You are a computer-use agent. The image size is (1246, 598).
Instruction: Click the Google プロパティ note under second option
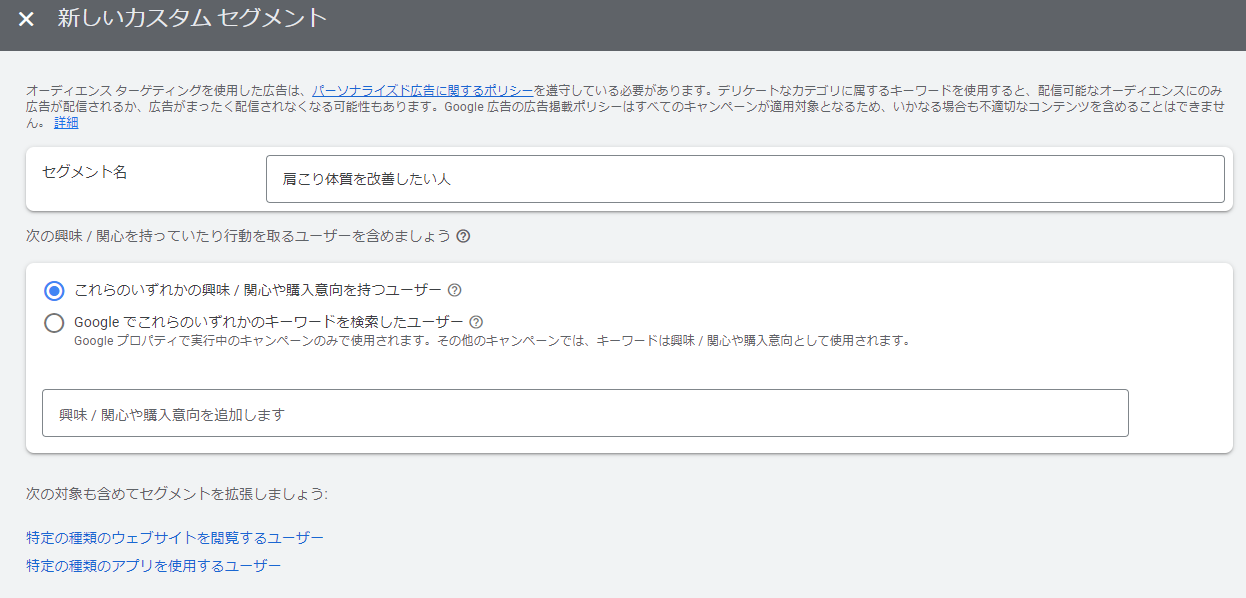pos(492,340)
